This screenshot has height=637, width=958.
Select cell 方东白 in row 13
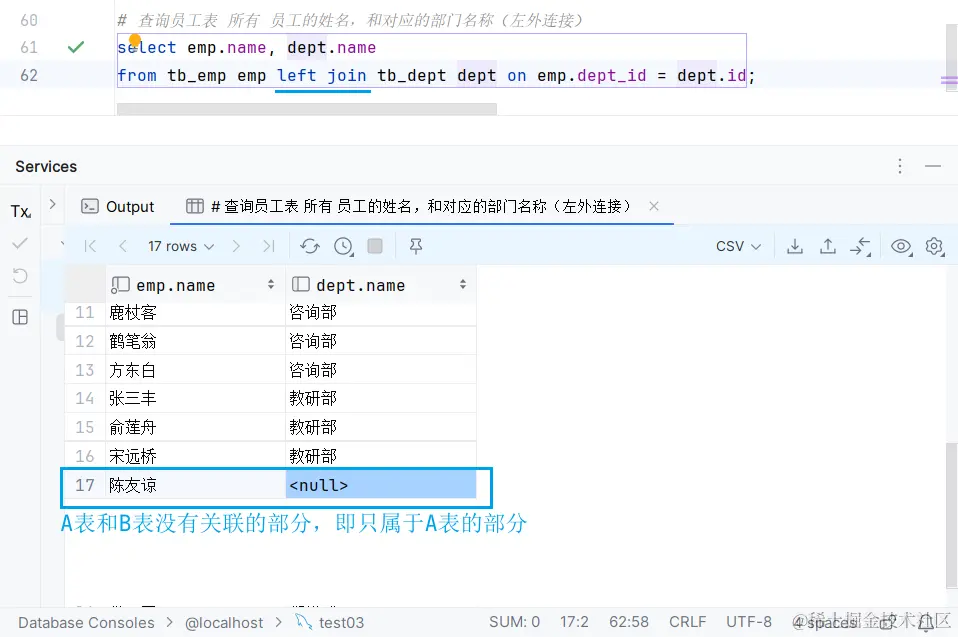pyautogui.click(x=195, y=369)
